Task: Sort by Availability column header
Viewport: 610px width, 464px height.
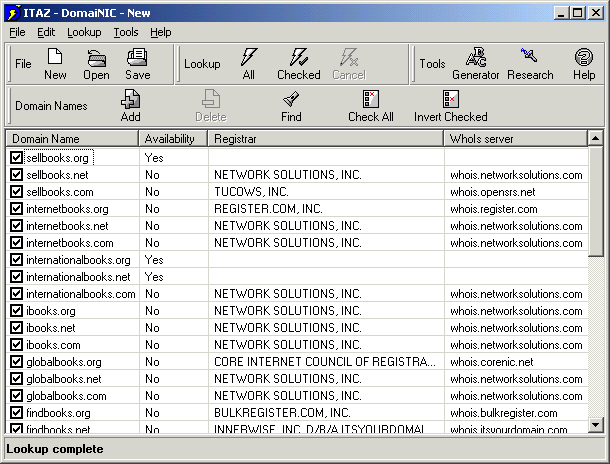Action: click(173, 138)
